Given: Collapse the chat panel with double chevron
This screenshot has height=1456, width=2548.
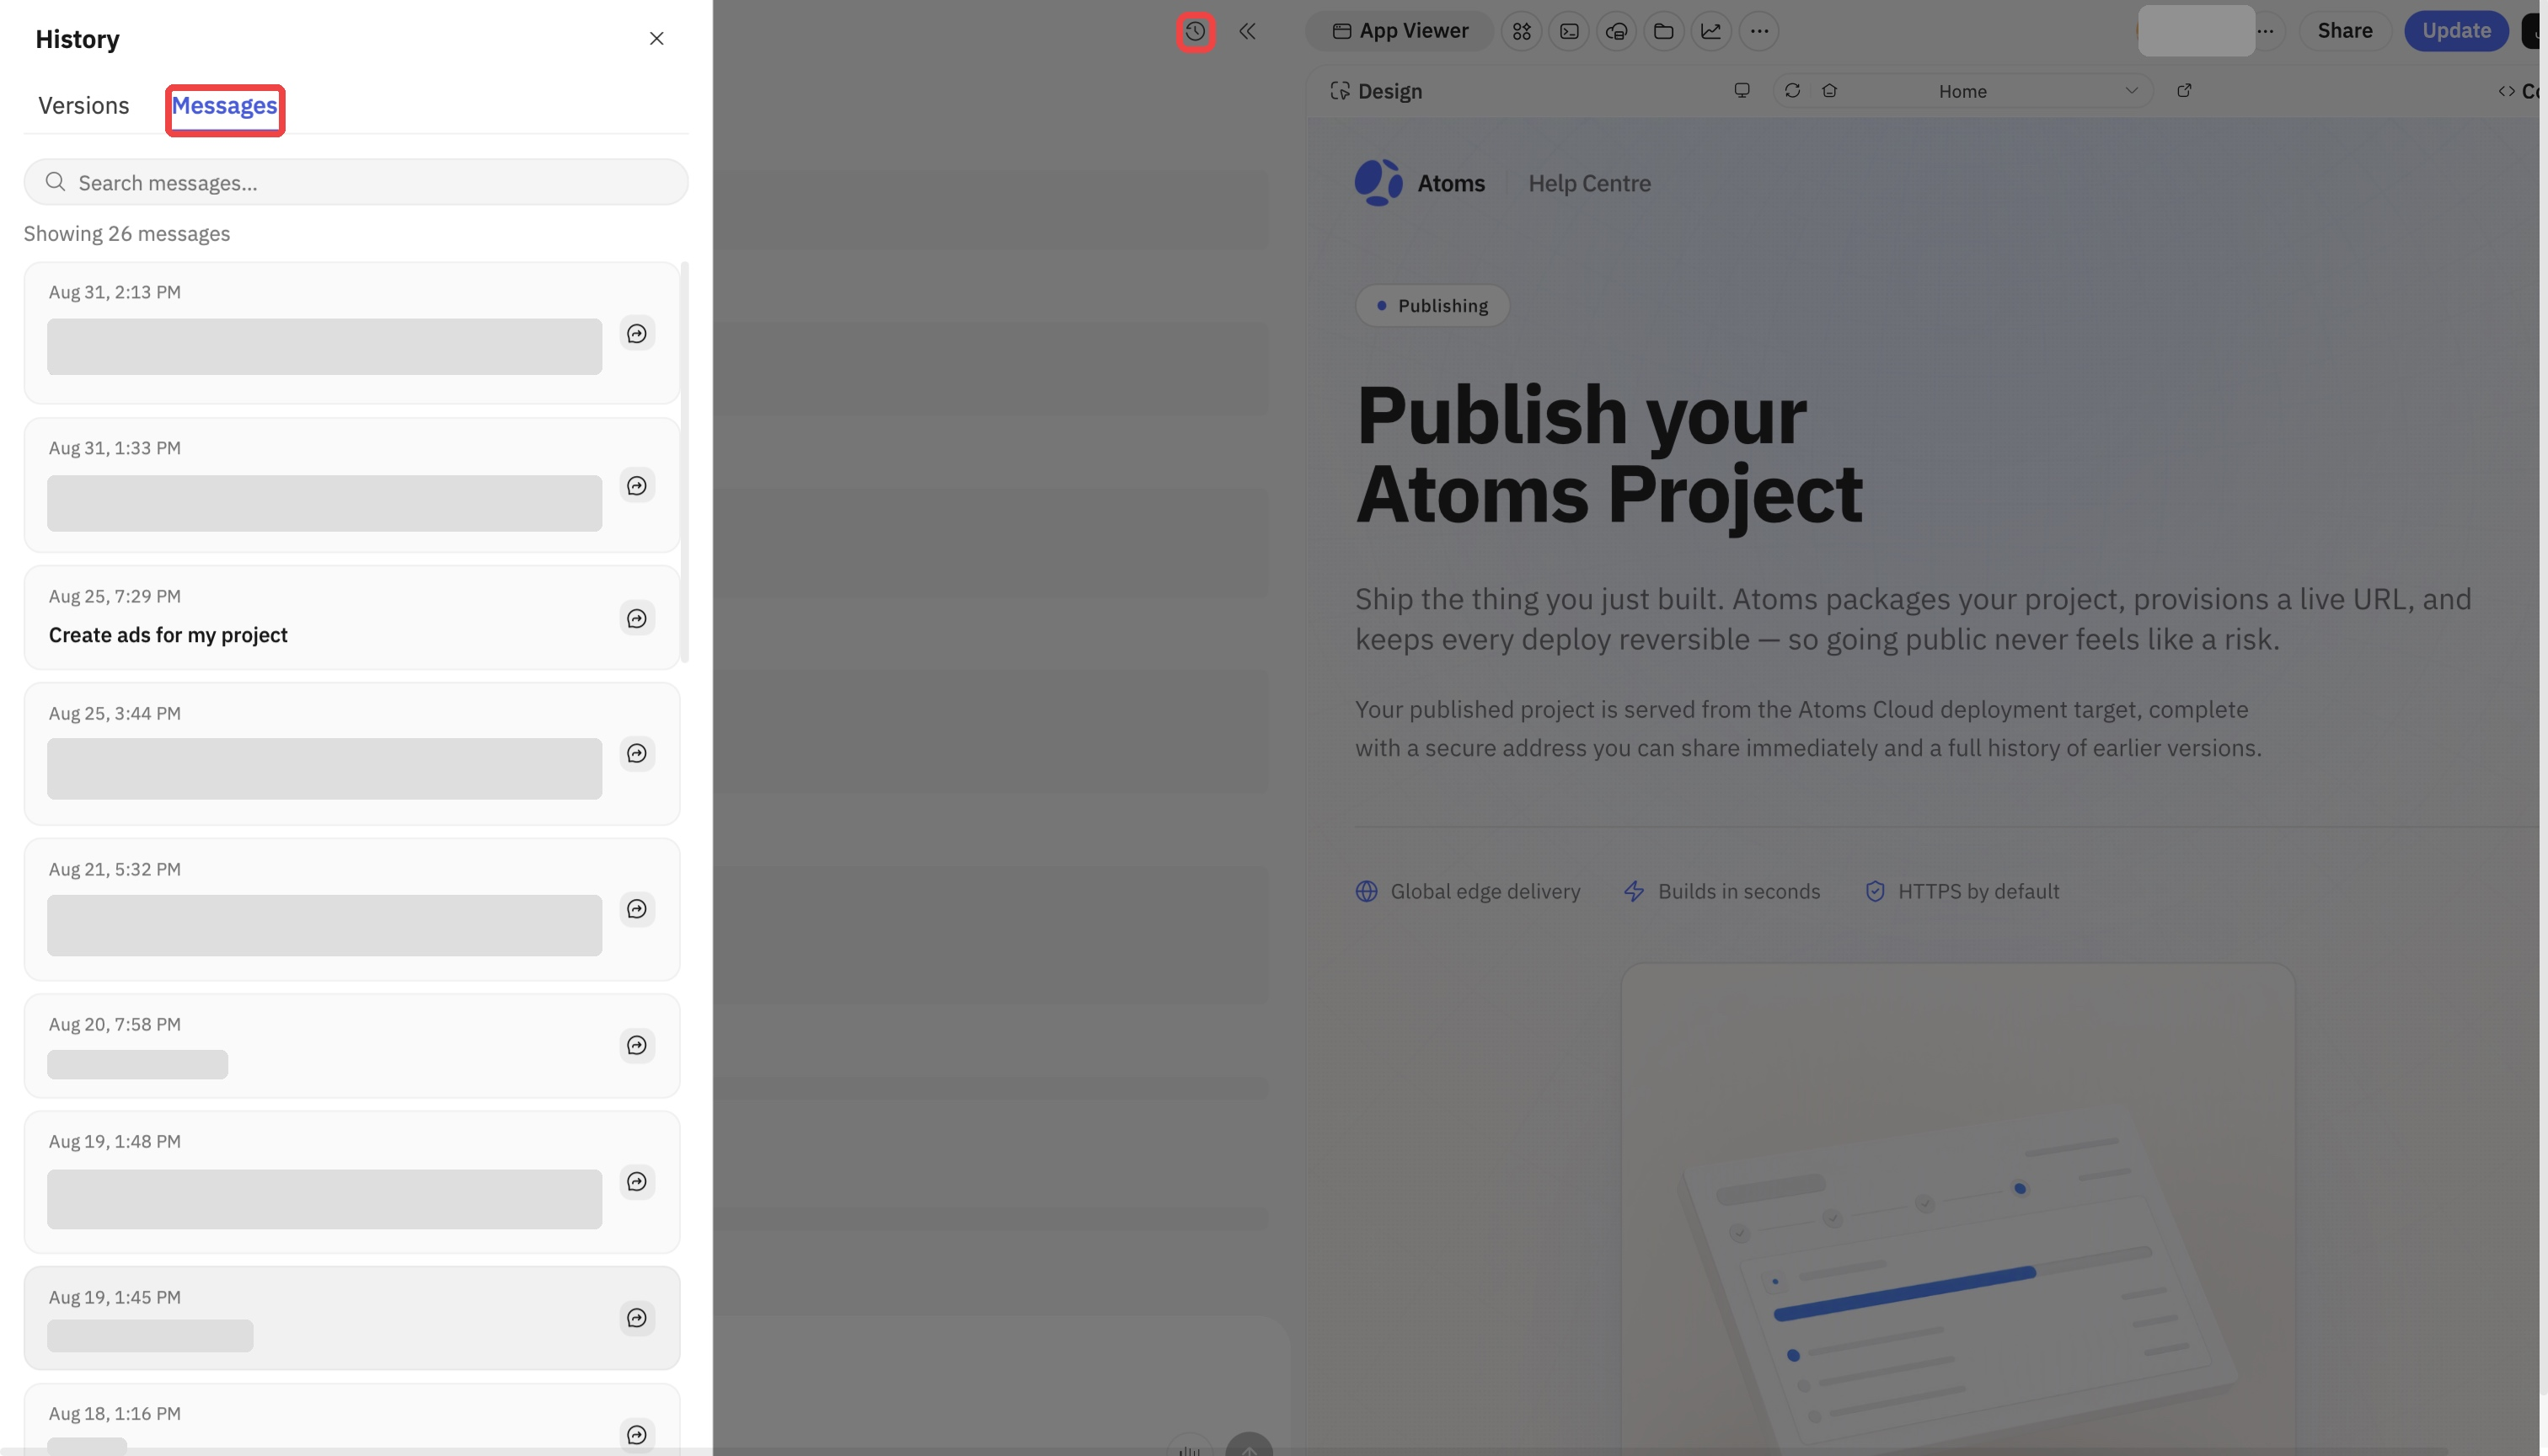Looking at the screenshot, I should click(x=1247, y=31).
